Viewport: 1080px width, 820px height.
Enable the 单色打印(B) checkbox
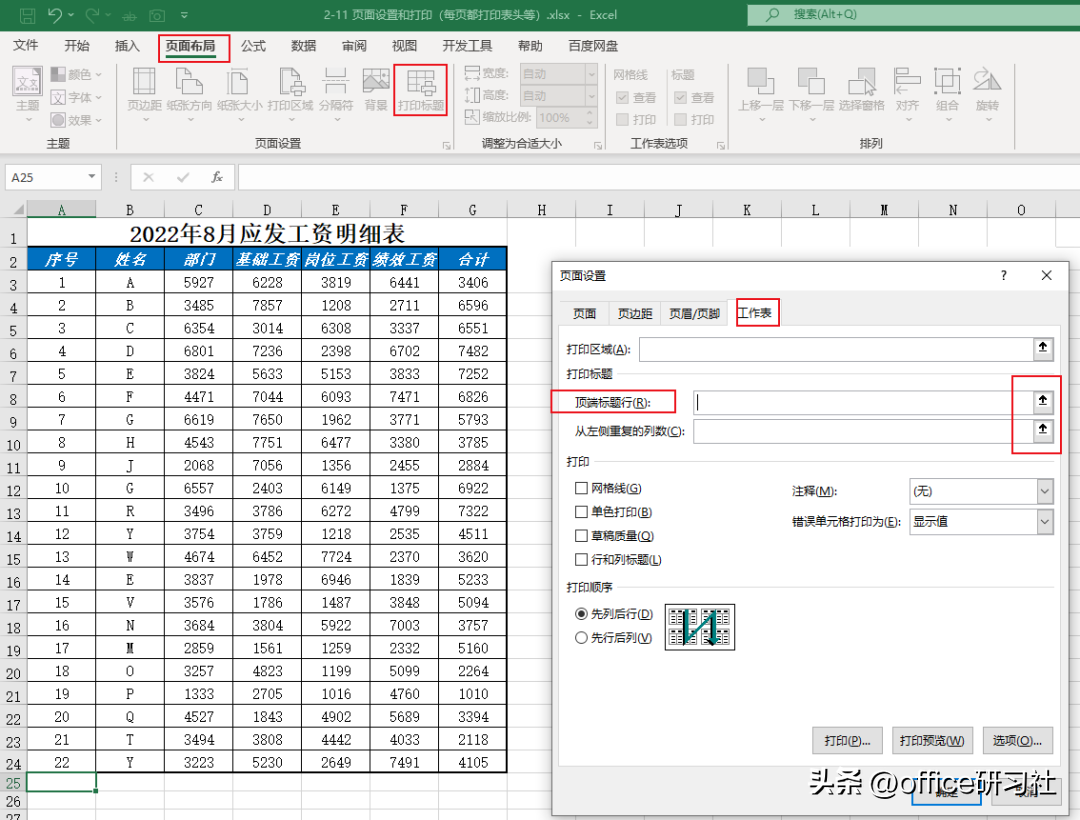(x=581, y=512)
